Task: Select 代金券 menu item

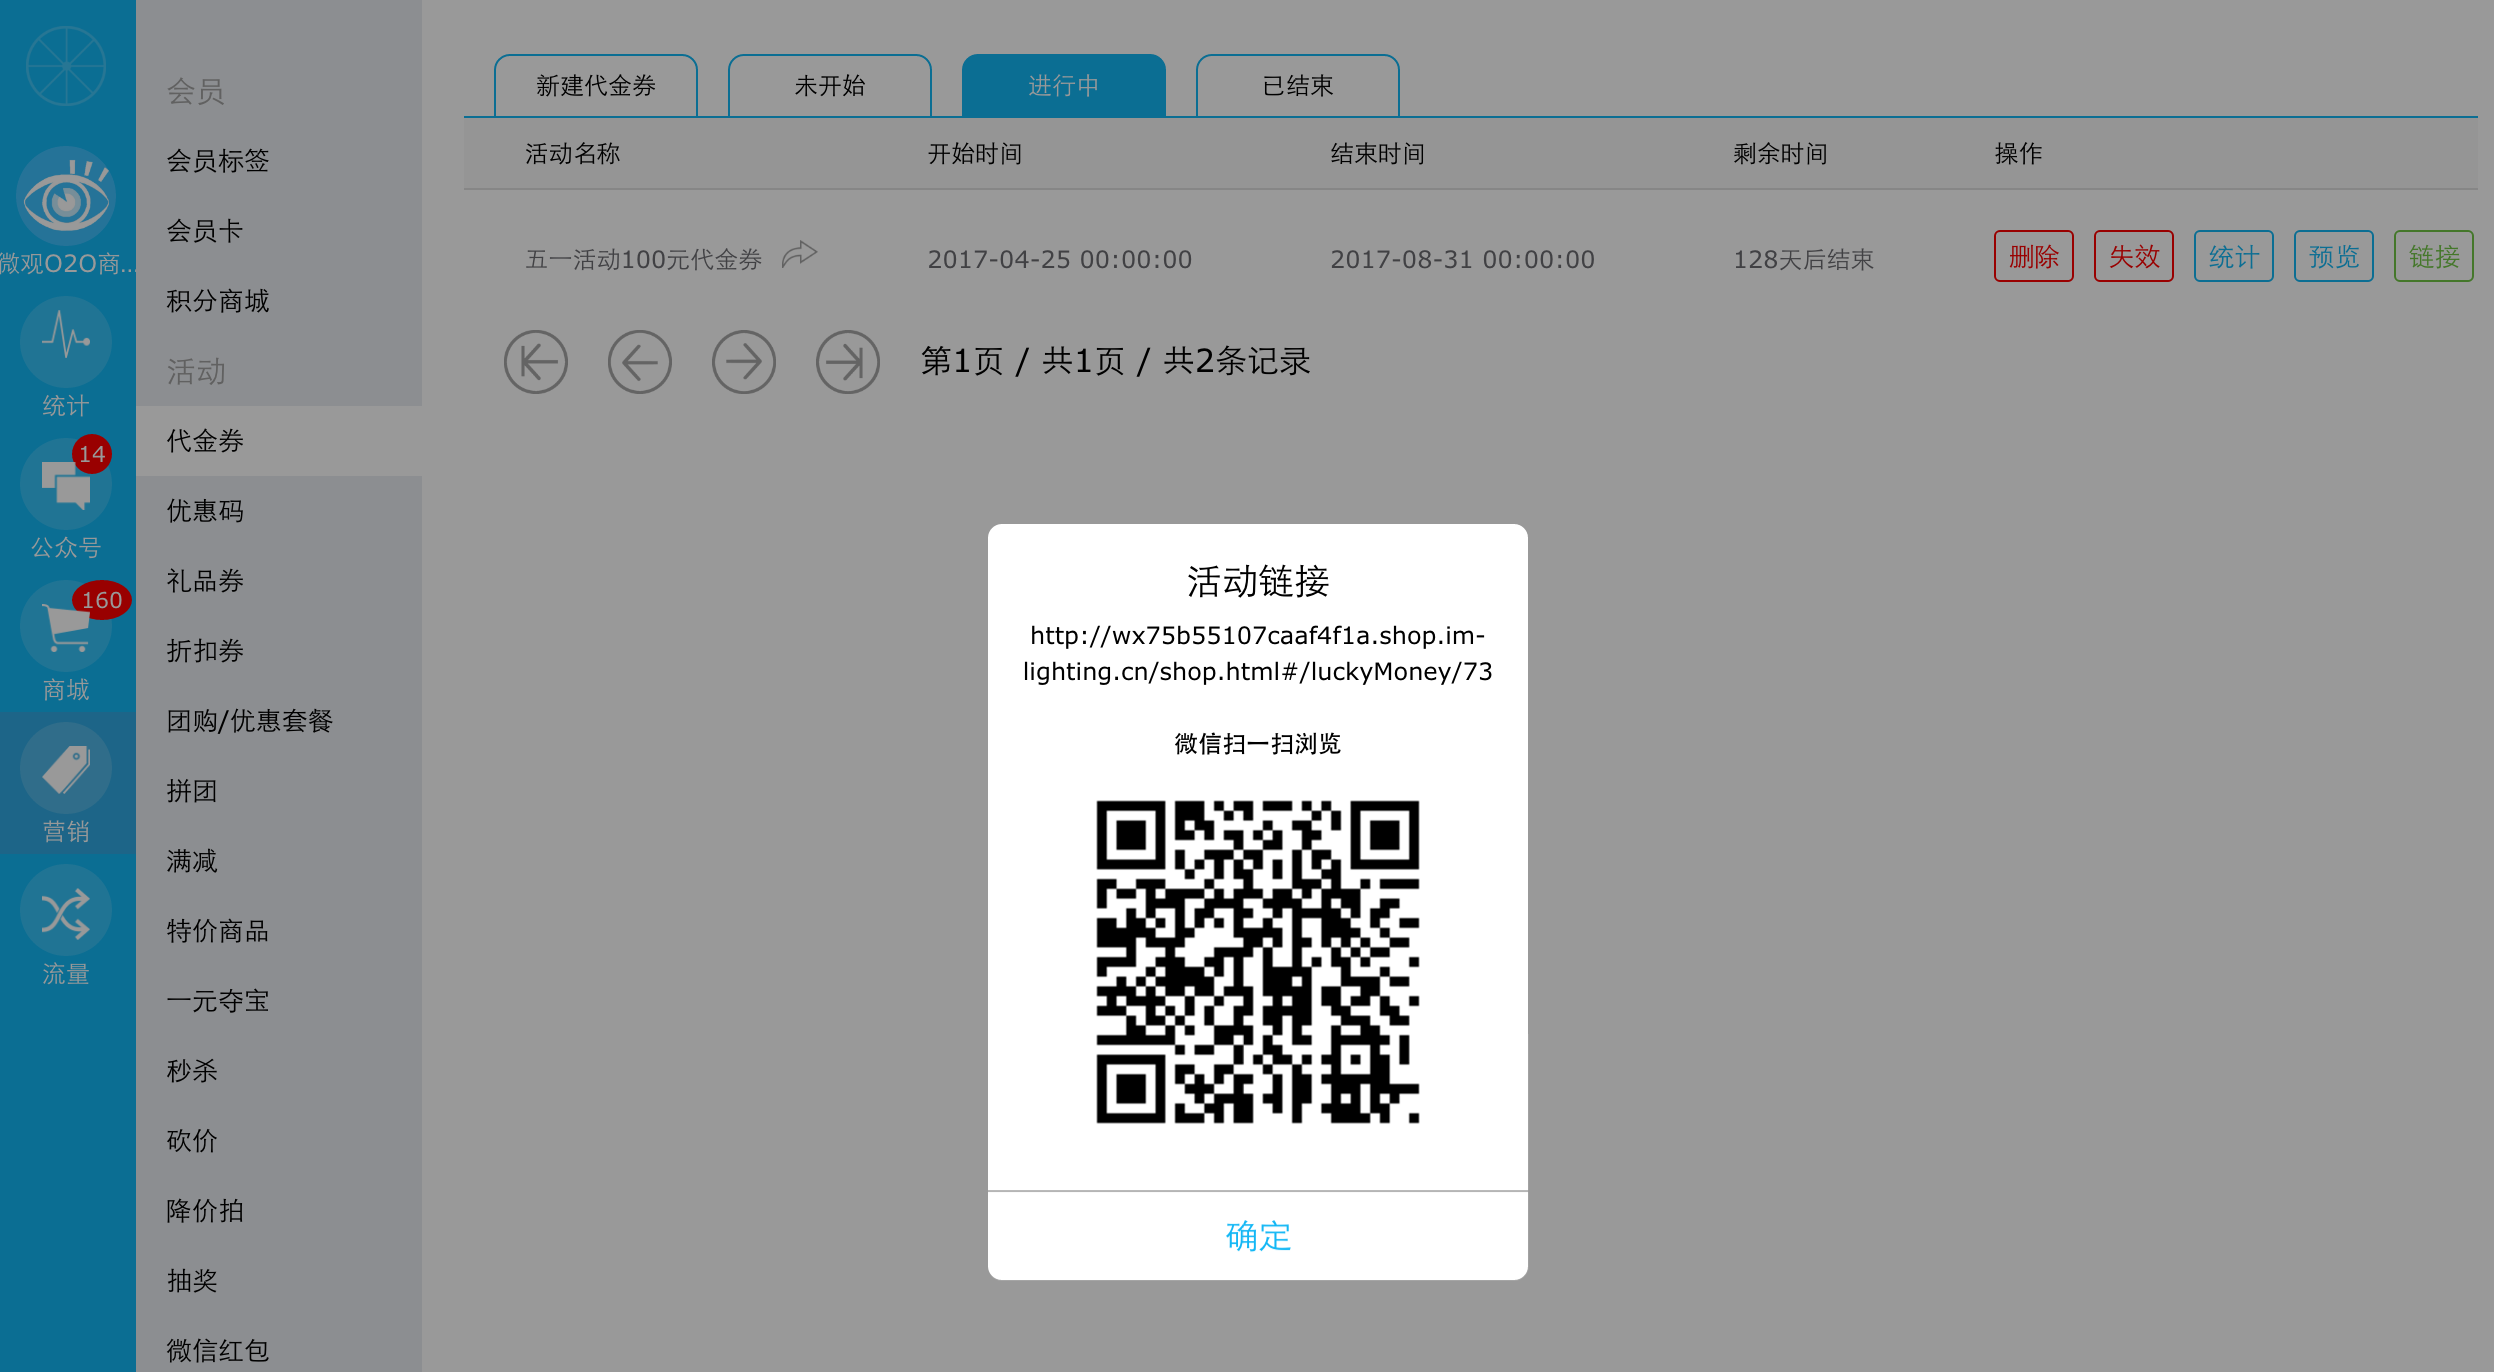Action: pos(279,441)
